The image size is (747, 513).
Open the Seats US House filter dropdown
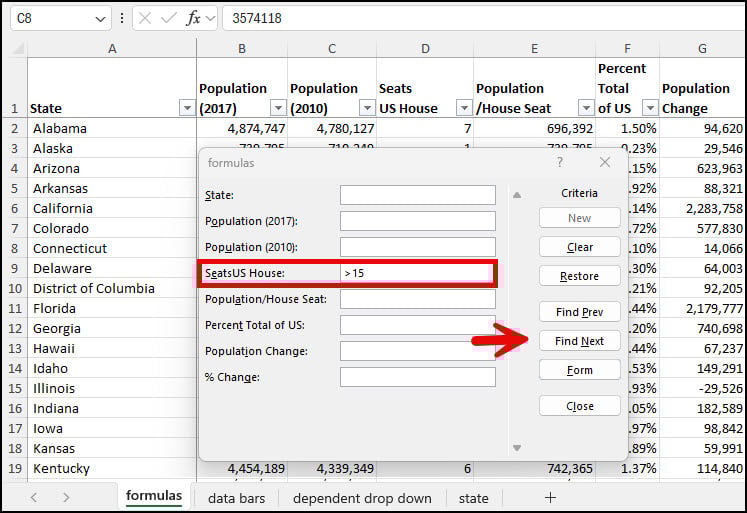click(x=464, y=108)
